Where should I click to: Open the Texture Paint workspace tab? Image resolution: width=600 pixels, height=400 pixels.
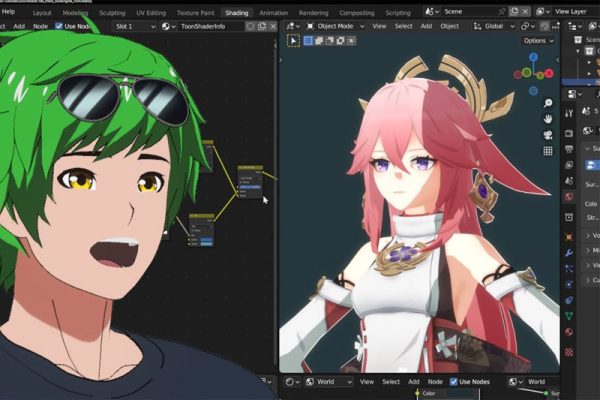196,13
